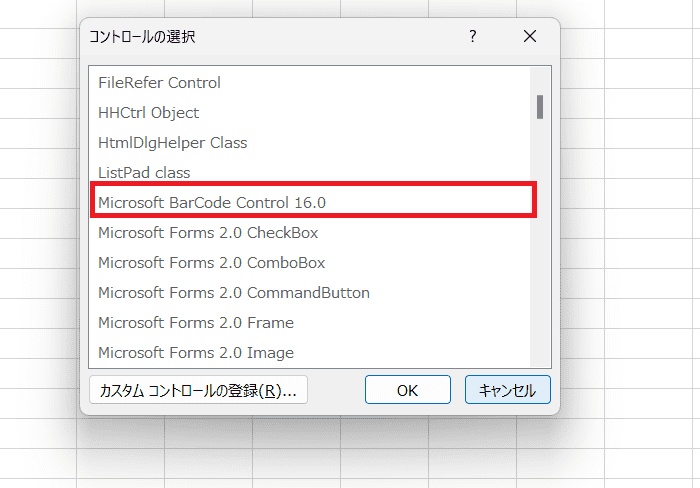Select FileRefer Control in the list
Viewport: 700px width, 488px height.
tap(160, 82)
